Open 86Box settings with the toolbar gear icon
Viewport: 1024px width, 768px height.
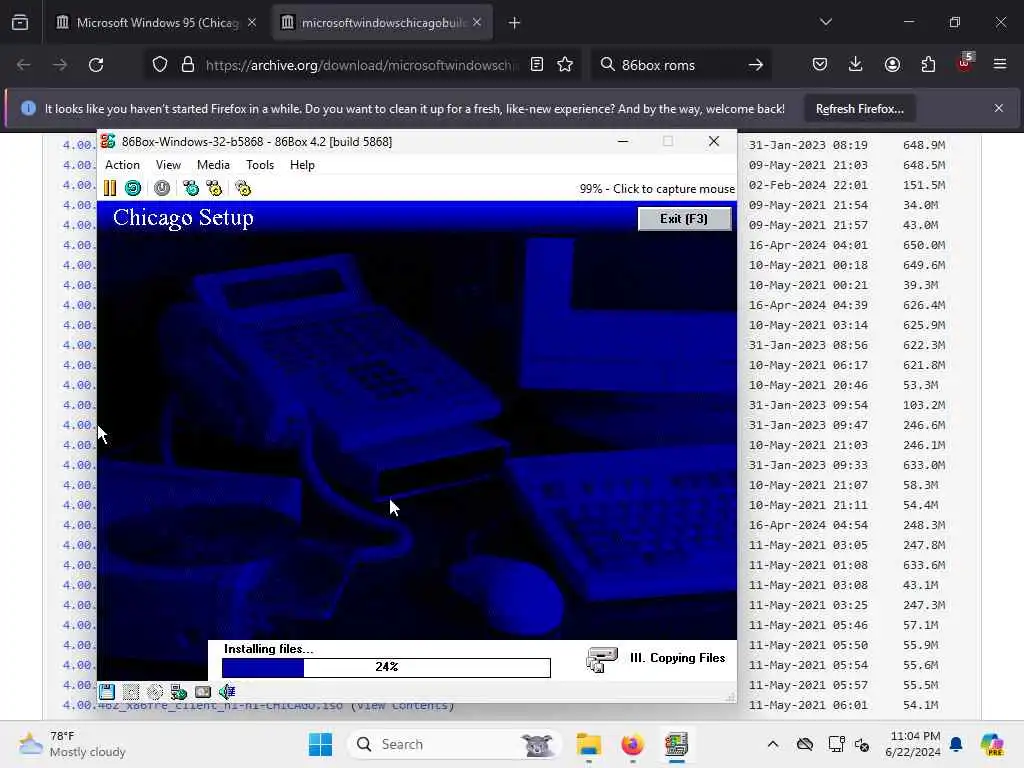pos(243,189)
